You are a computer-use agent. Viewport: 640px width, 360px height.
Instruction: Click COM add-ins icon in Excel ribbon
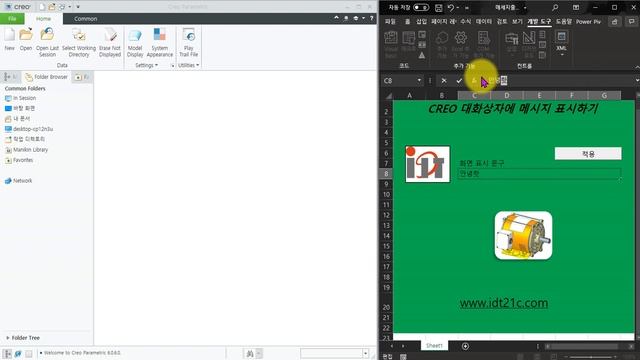(x=484, y=38)
